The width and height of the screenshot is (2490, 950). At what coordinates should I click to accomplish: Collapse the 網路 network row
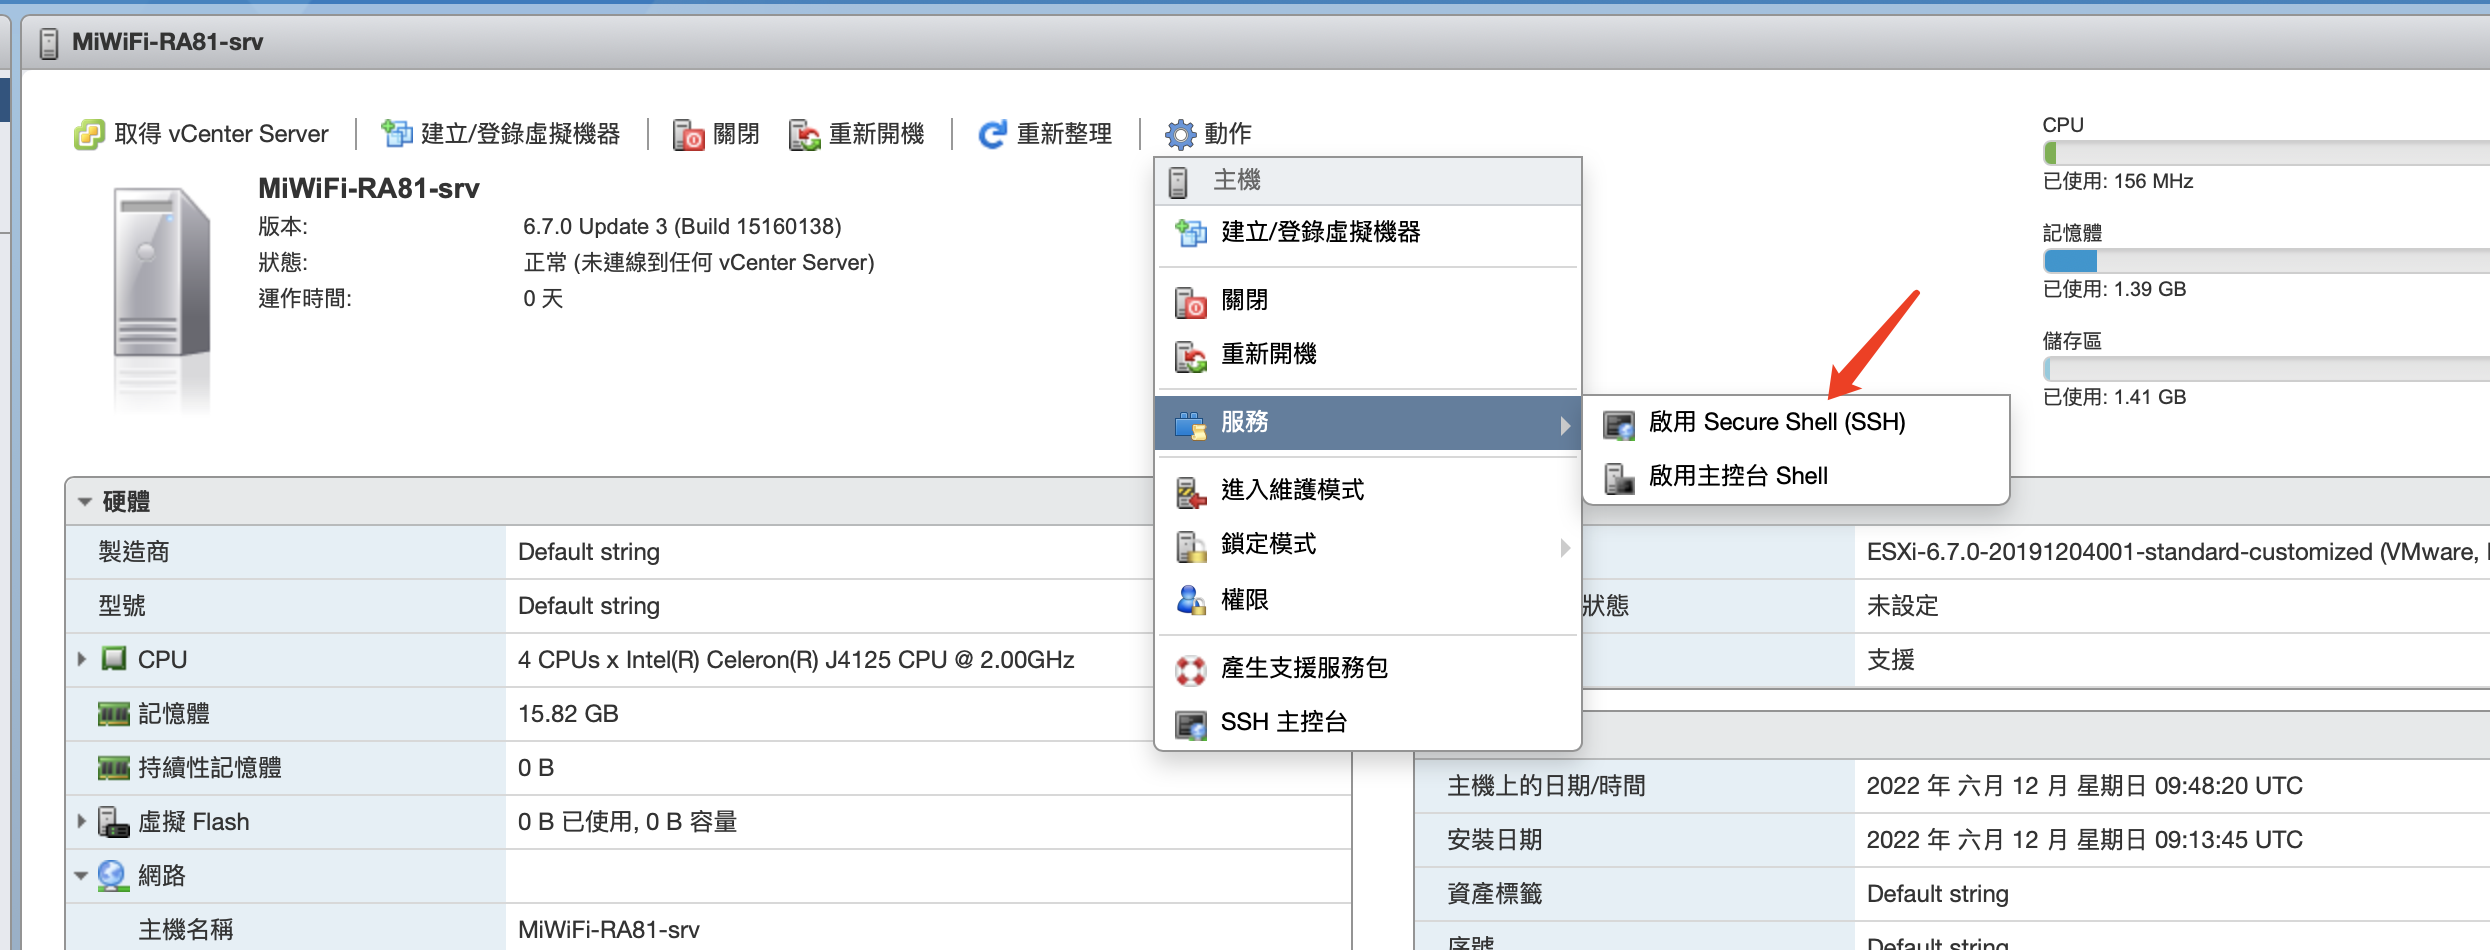pyautogui.click(x=81, y=876)
